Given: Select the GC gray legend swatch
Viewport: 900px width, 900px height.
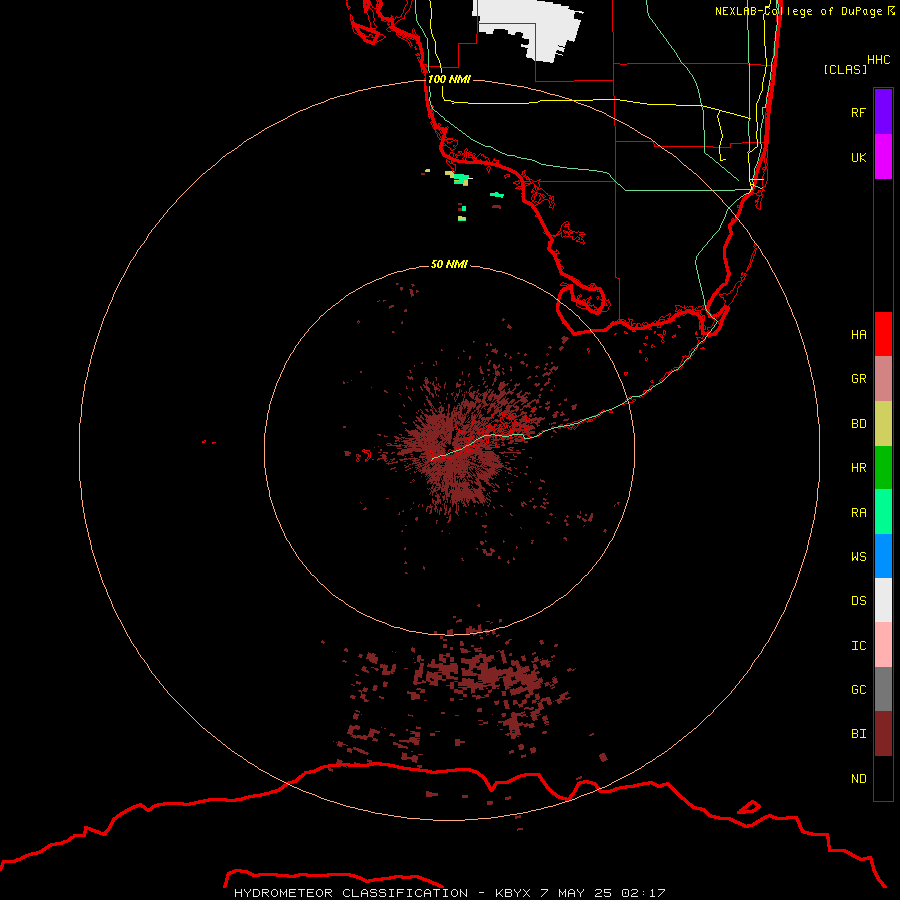Looking at the screenshot, I should (883, 689).
